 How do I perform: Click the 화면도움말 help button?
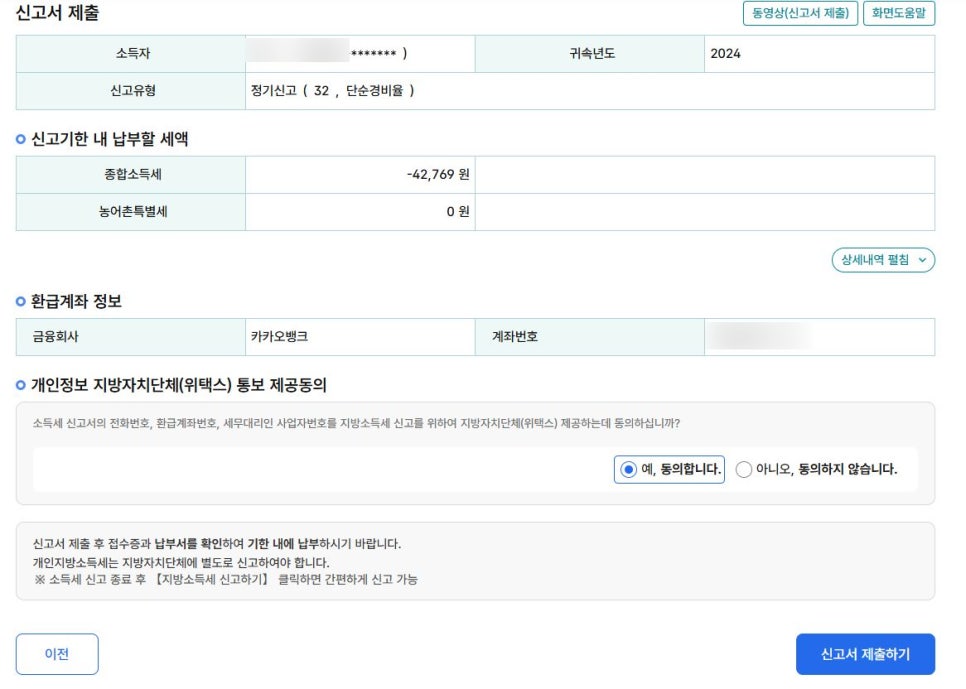point(899,13)
